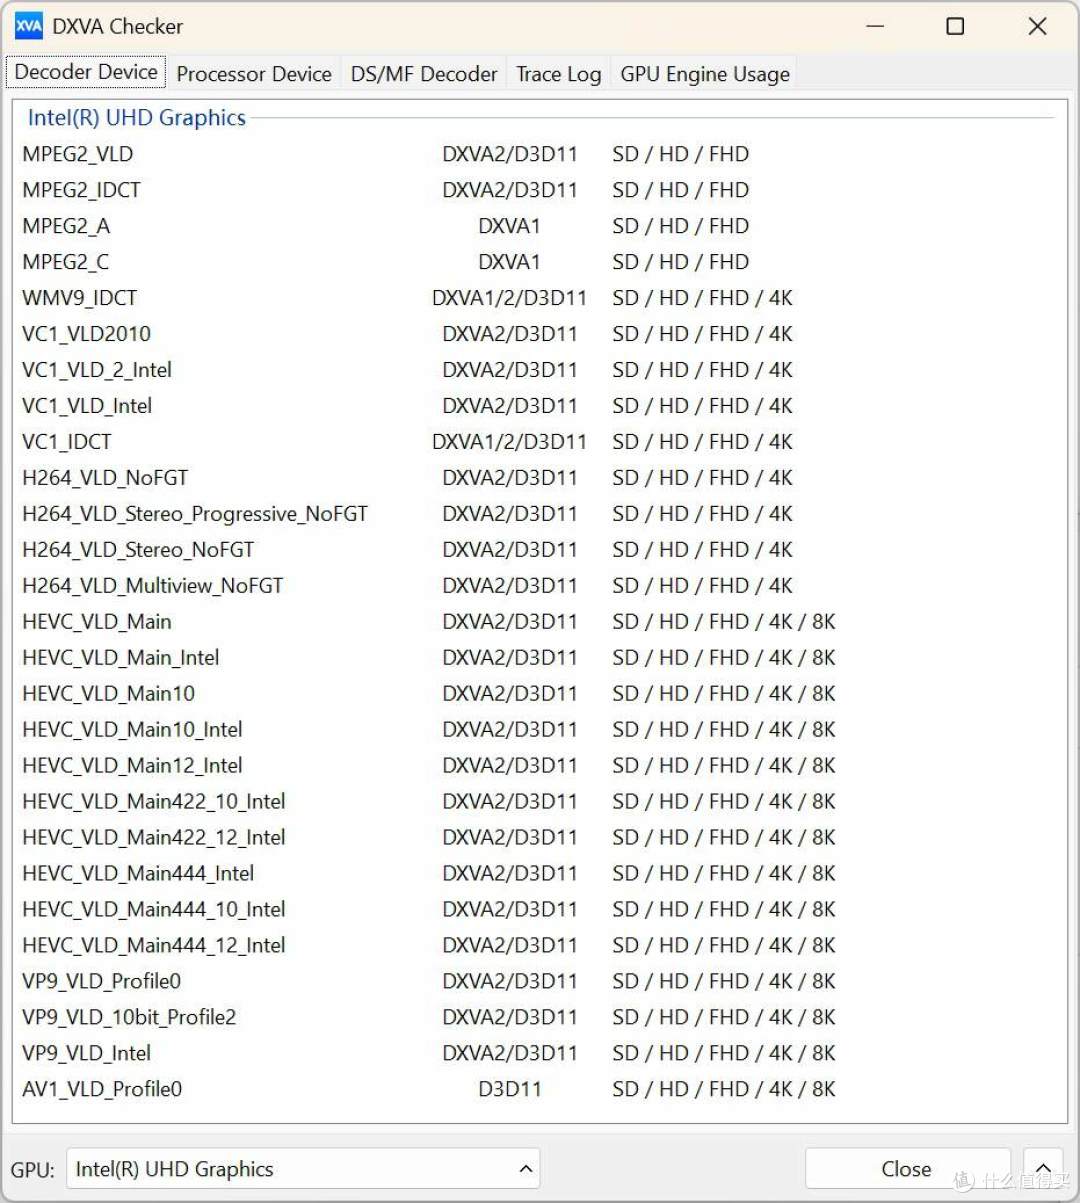This screenshot has height=1203, width=1080.
Task: Select the VP9_VLD_Intel decoder entry
Action: (538, 1054)
